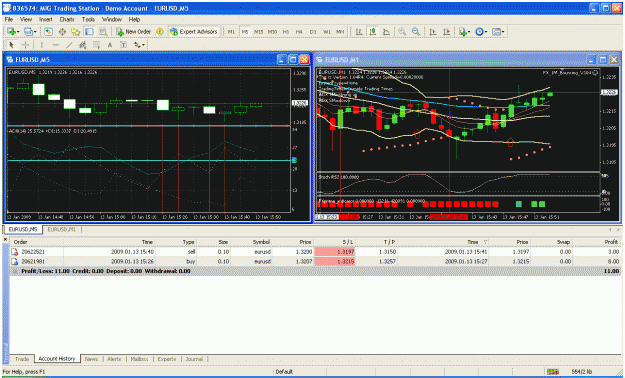625x378 pixels.
Task: Set timeframe to M1
Action: pos(231,32)
